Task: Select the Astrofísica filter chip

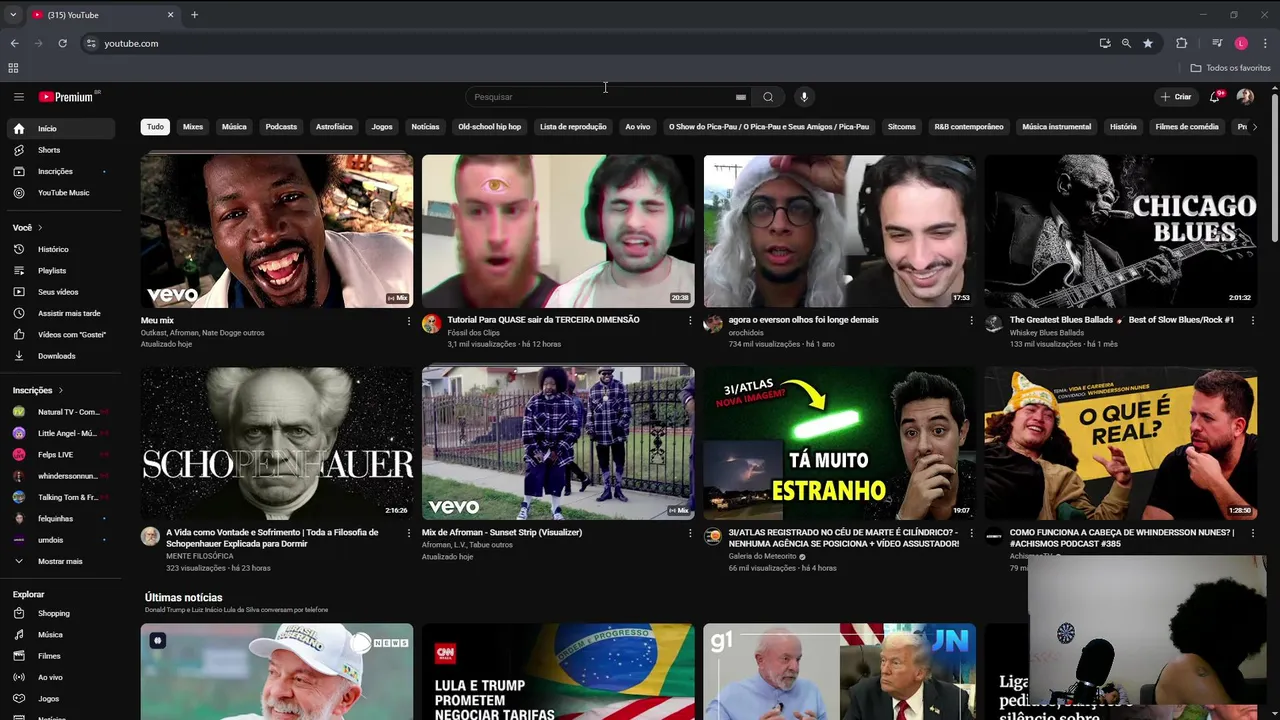Action: click(x=334, y=127)
